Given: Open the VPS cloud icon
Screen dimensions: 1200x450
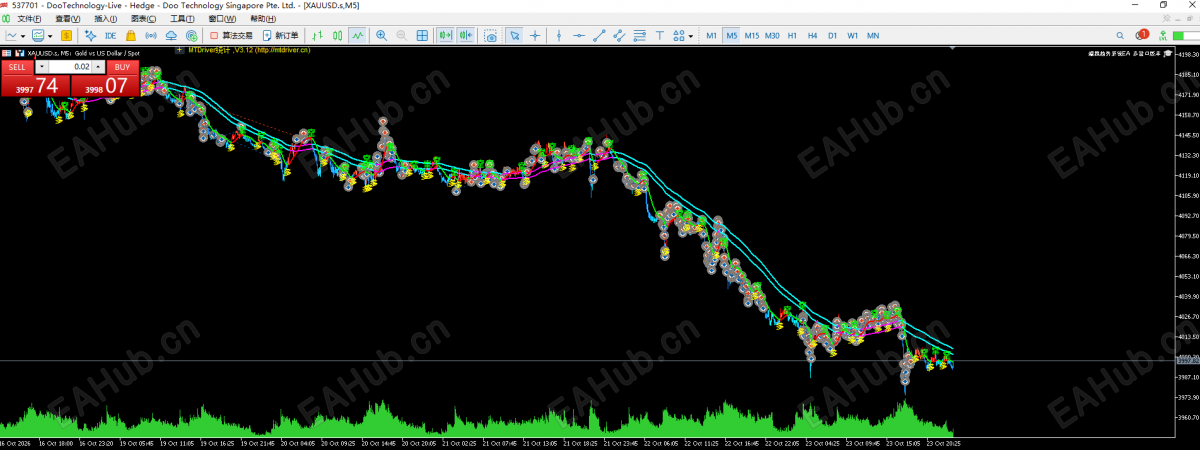Looking at the screenshot, I should click(171, 35).
